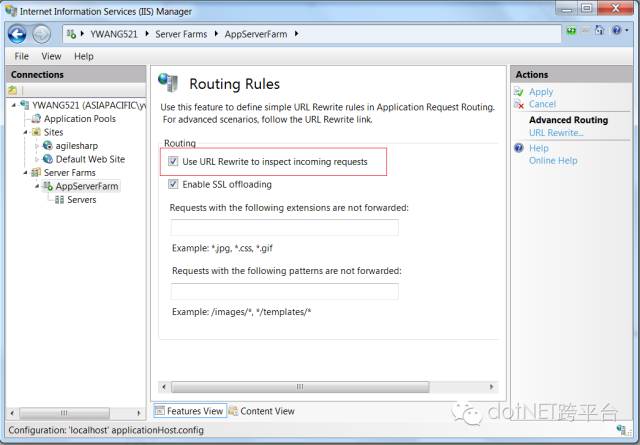Collapse the Server Farms tree node
The image size is (640, 445).
coord(25,173)
